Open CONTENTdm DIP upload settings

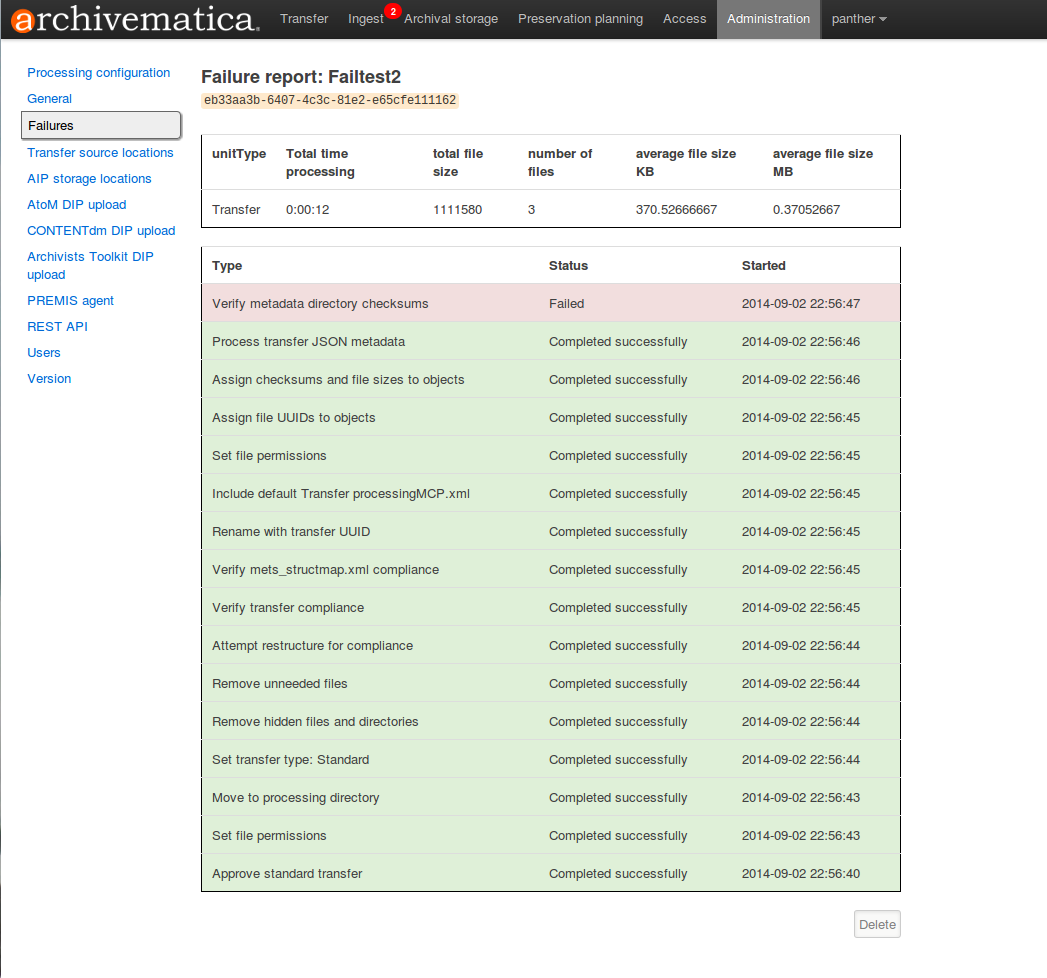(101, 231)
